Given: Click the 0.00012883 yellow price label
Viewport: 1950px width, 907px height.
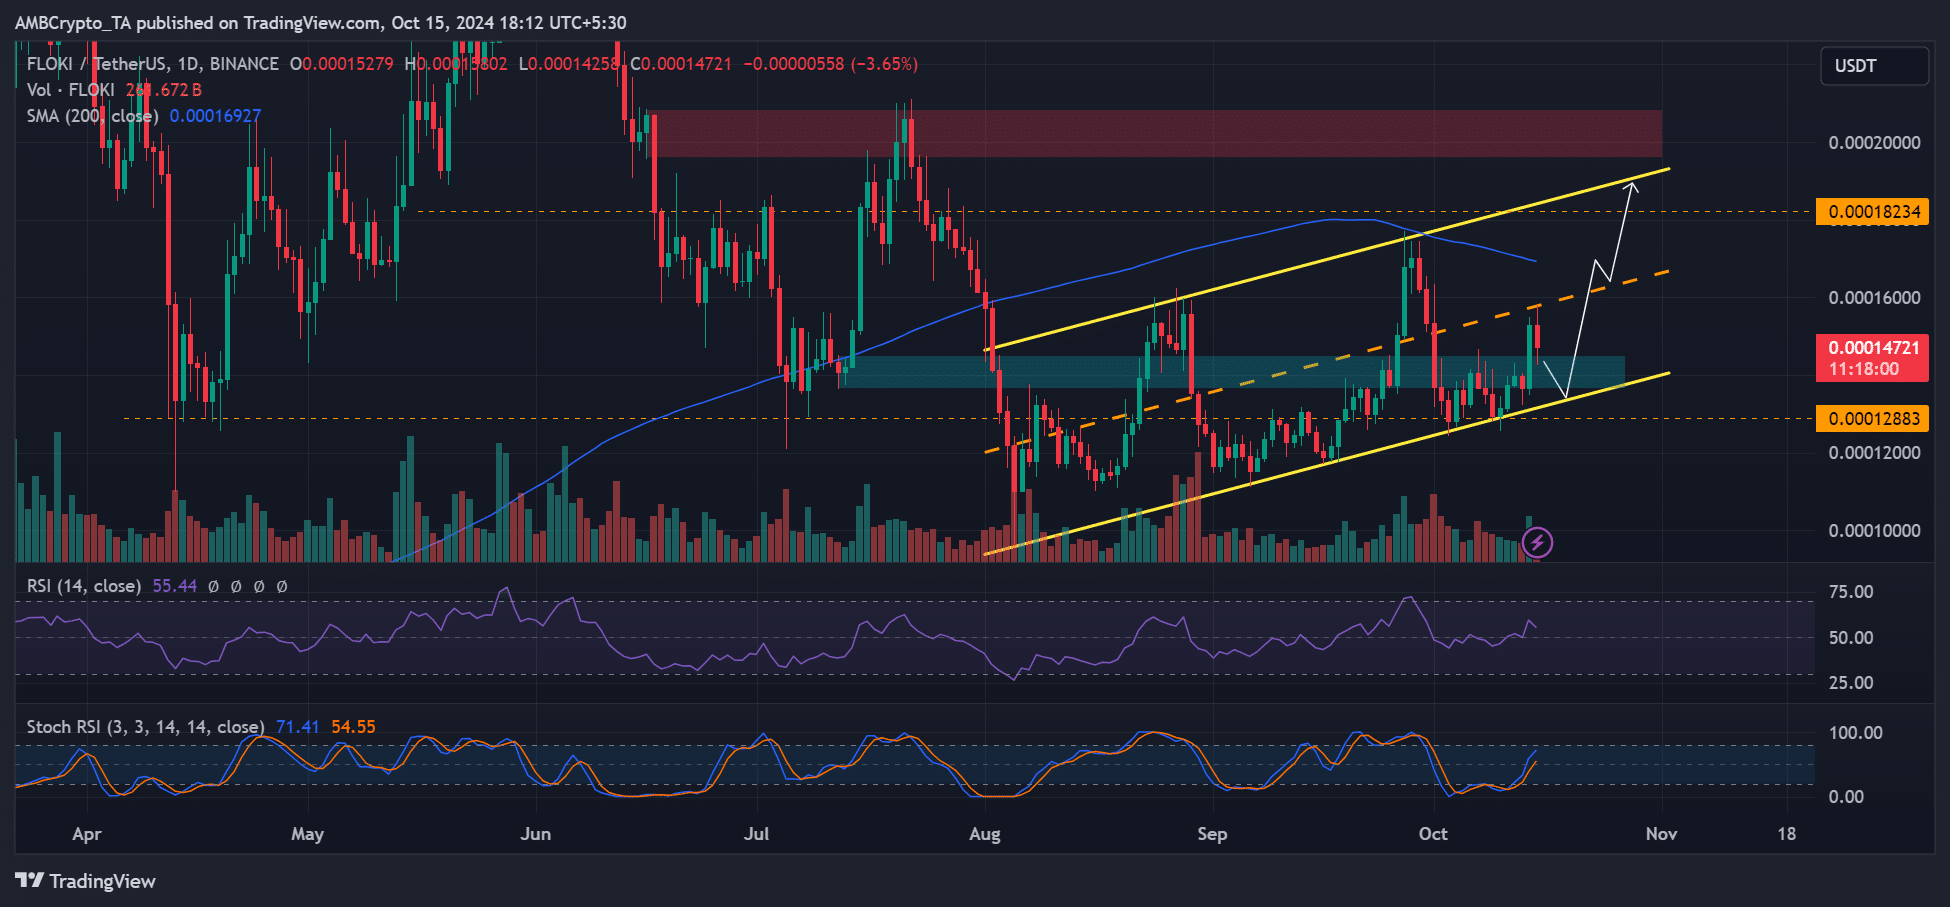Looking at the screenshot, I should point(1873,419).
